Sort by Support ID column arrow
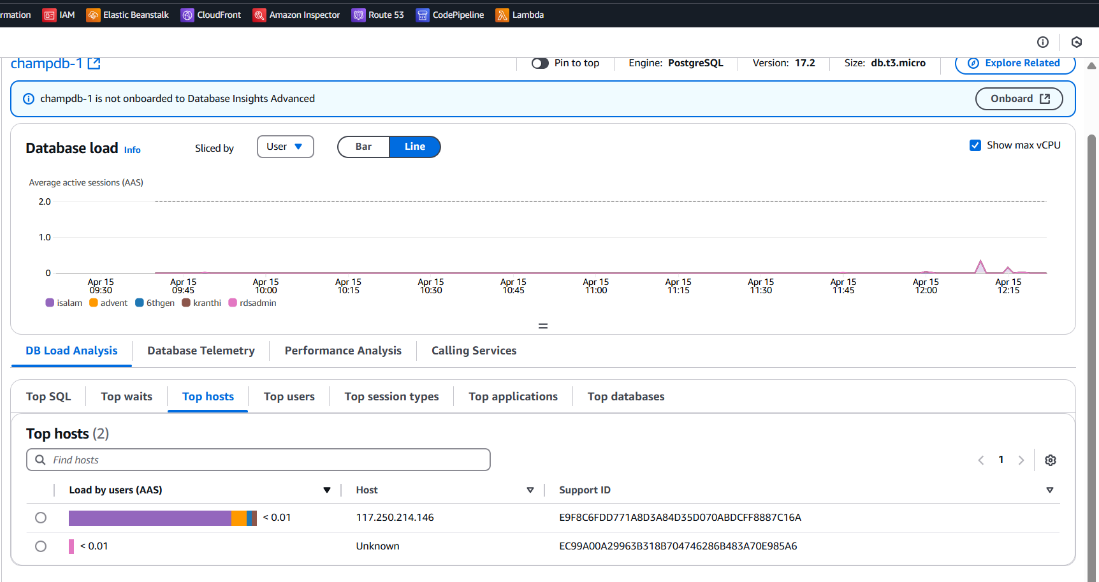 point(1049,490)
